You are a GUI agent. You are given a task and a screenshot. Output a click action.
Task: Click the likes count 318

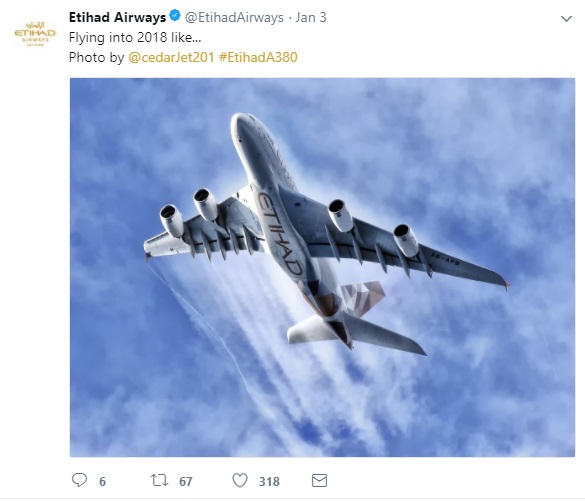(x=269, y=482)
